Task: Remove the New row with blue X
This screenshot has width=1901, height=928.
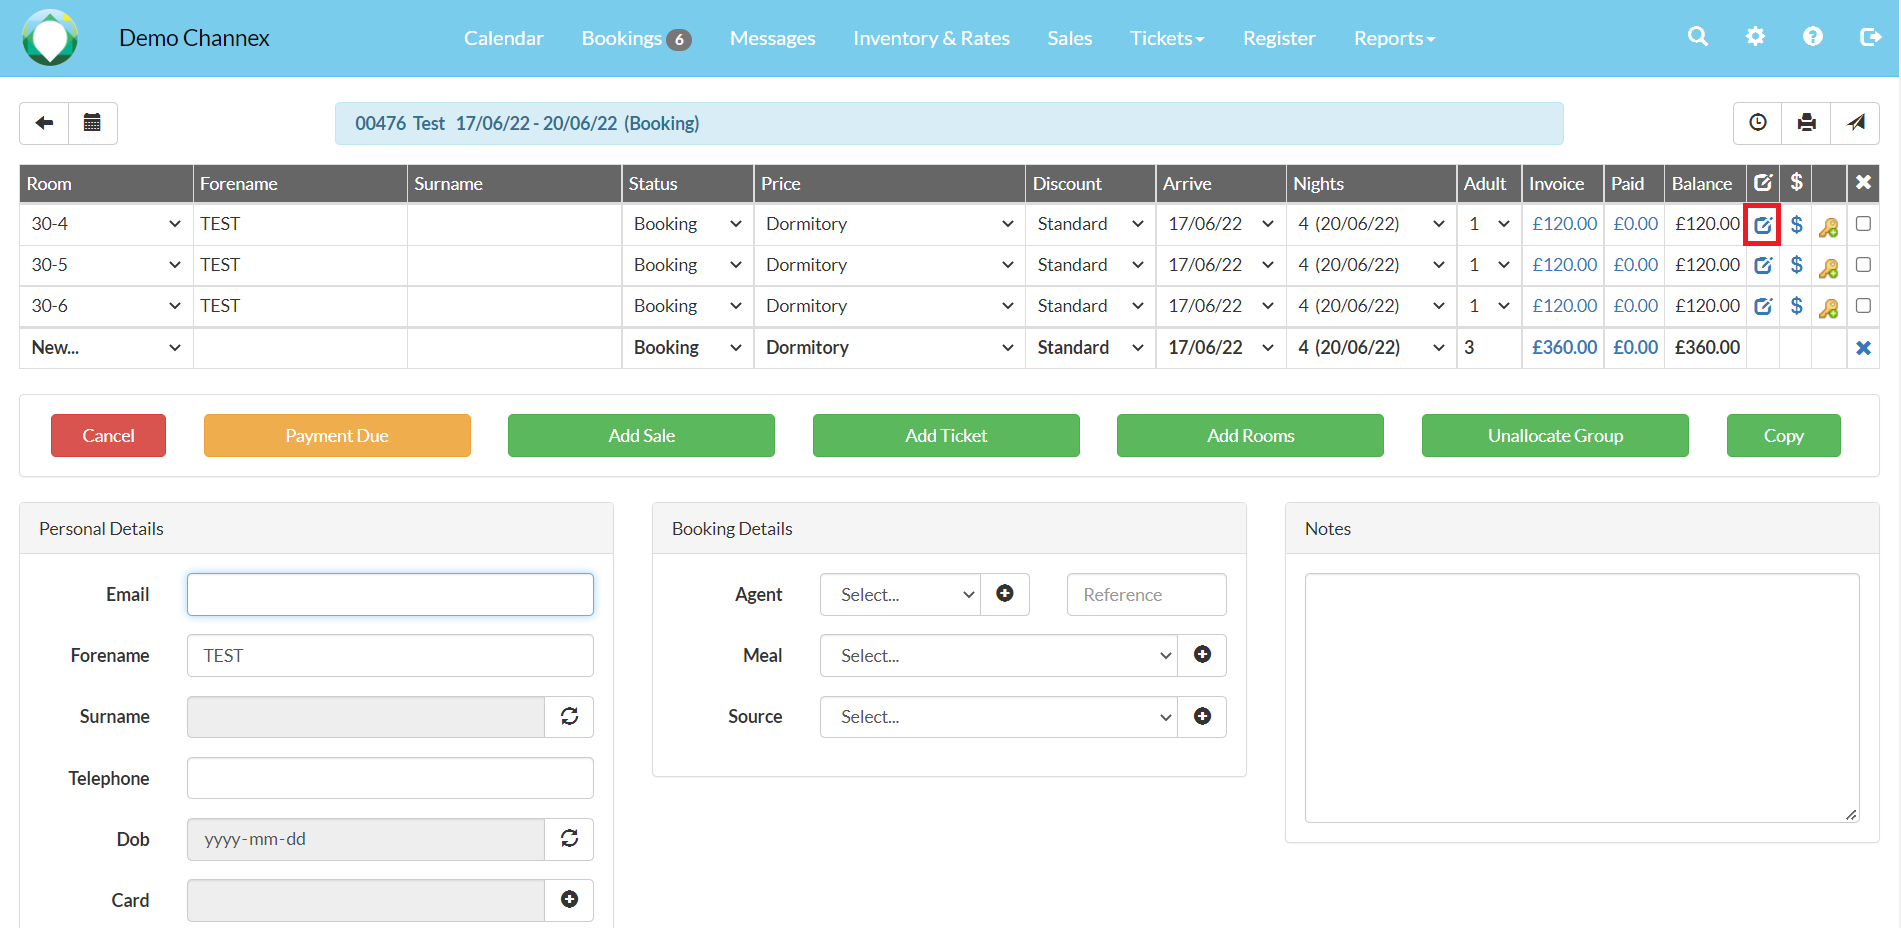Action: [1863, 348]
